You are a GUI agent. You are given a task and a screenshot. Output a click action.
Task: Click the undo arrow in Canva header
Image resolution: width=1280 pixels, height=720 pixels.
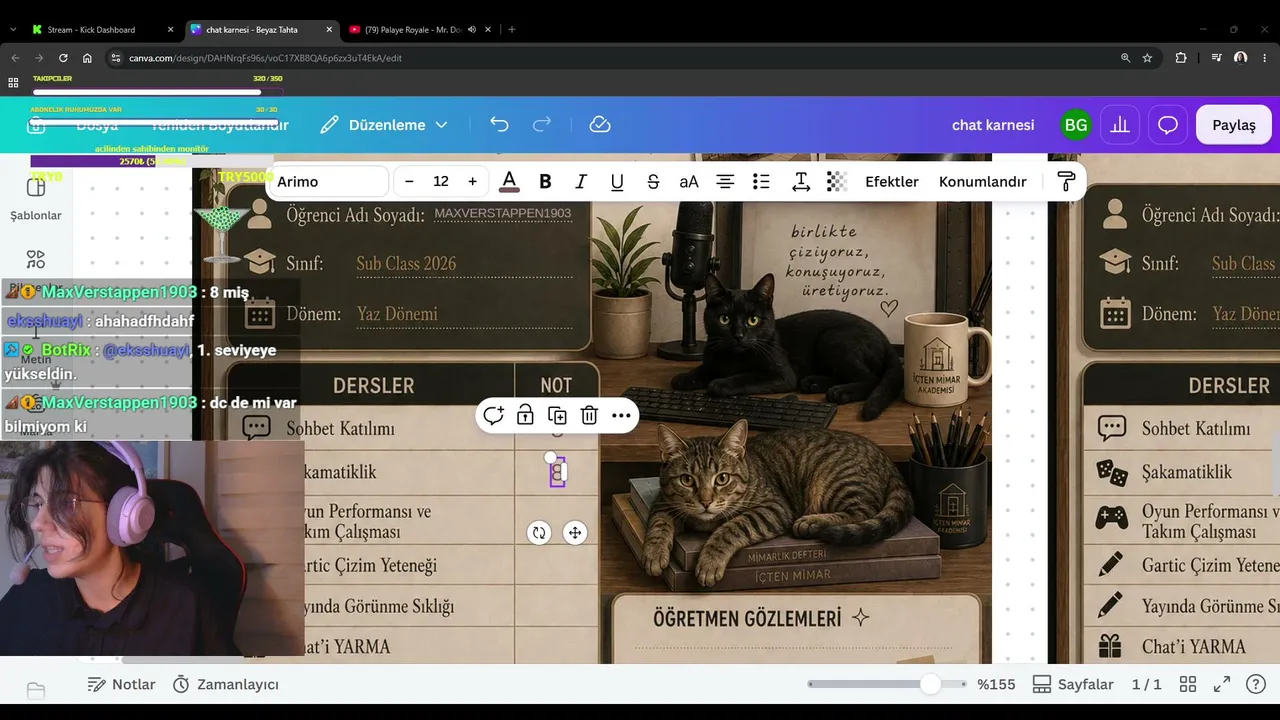[499, 125]
